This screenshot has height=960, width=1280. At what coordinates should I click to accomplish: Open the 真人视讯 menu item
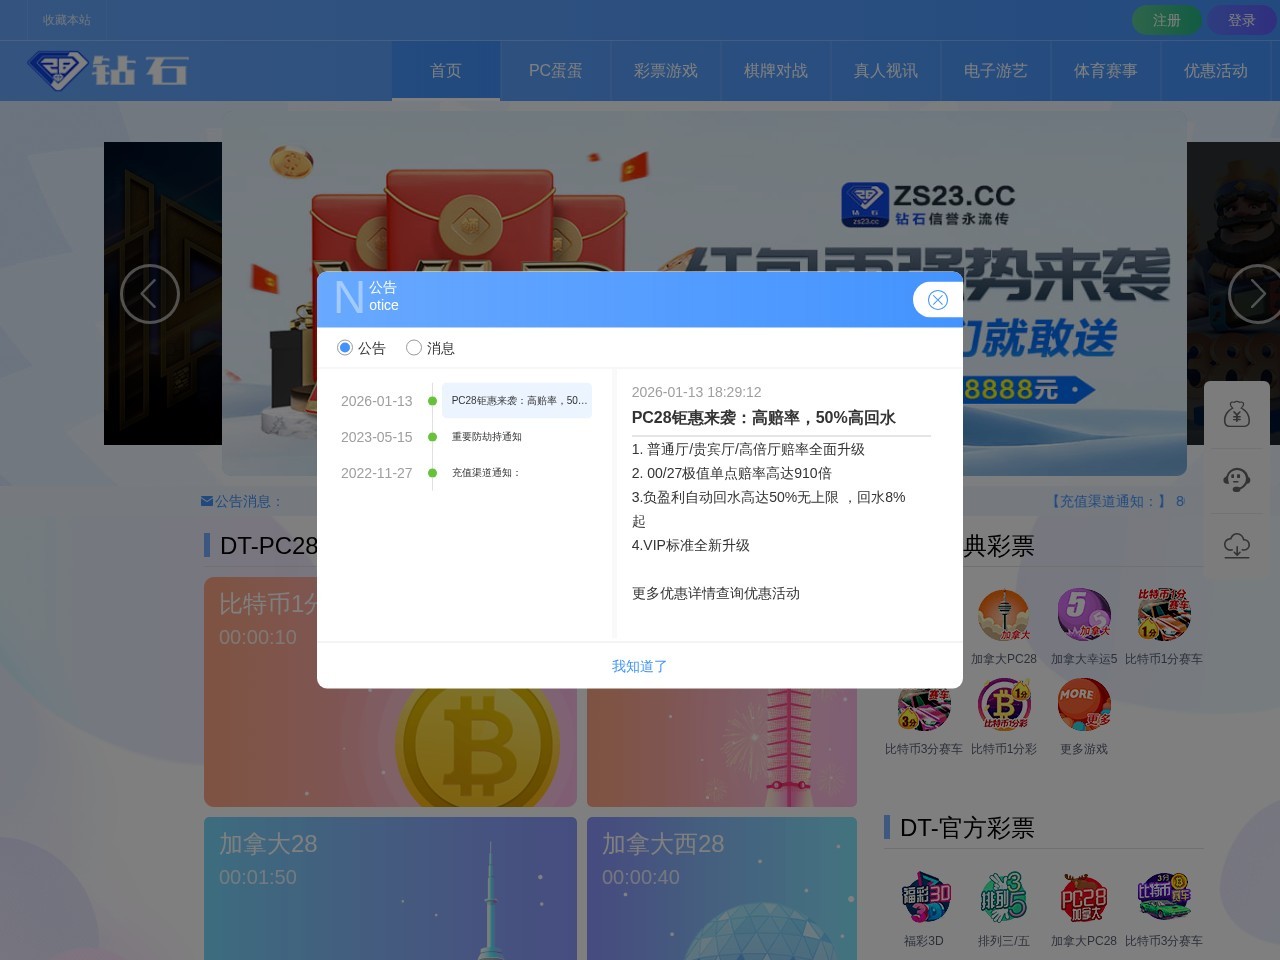pyautogui.click(x=886, y=71)
